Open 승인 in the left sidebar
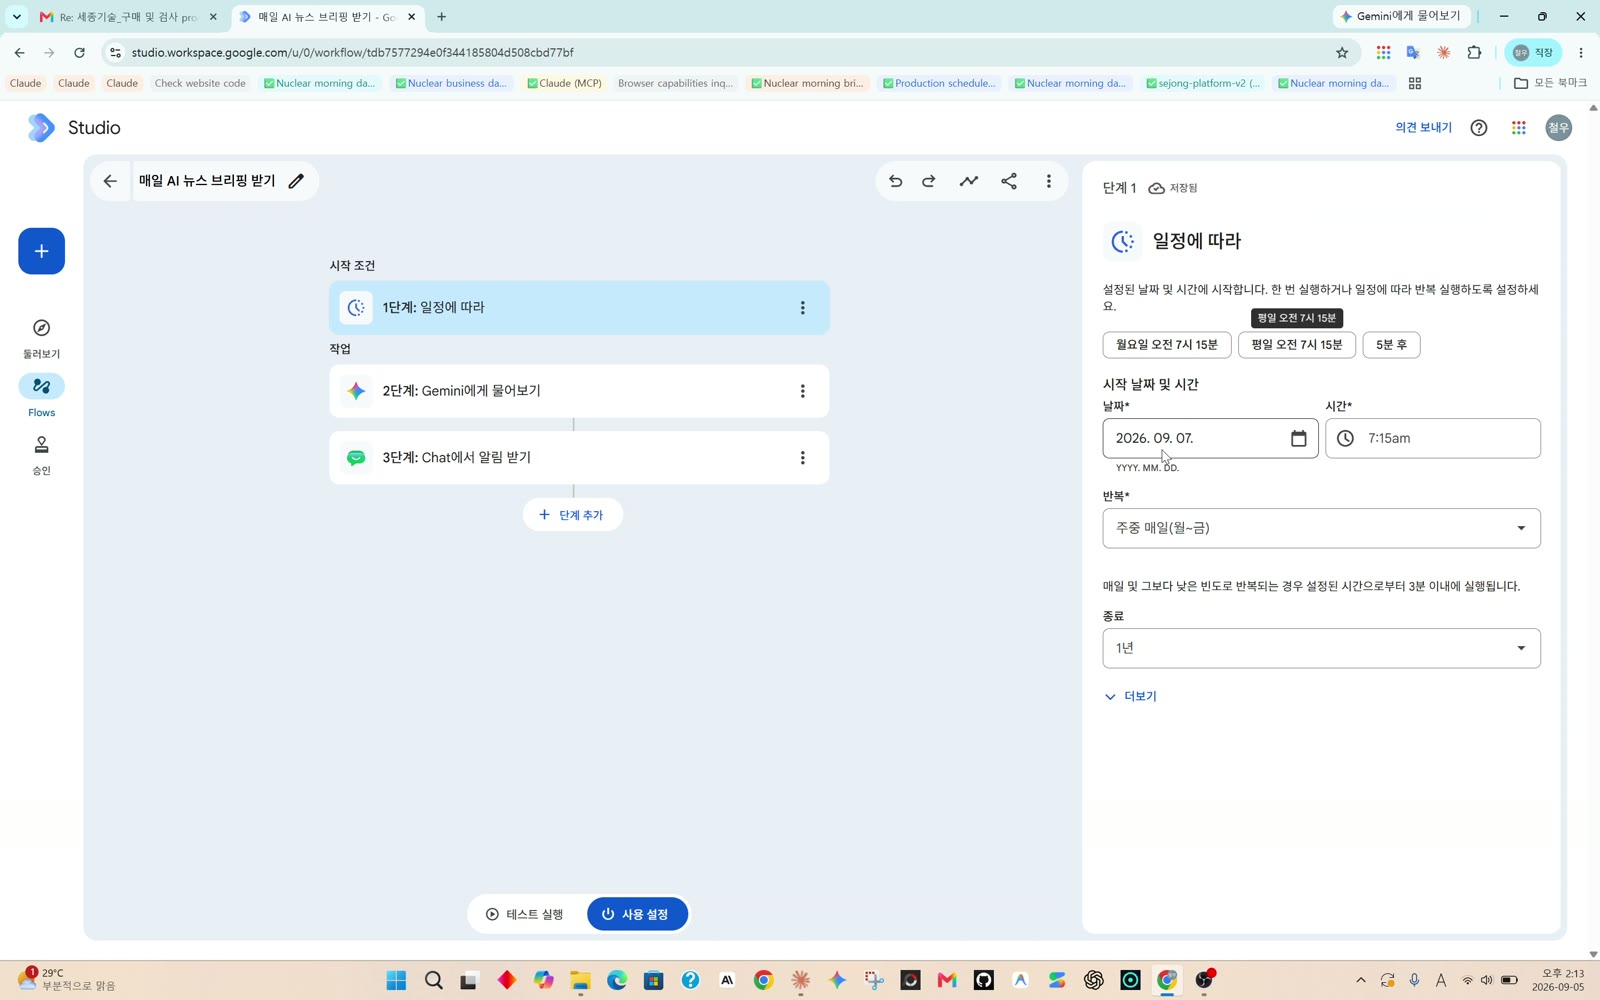This screenshot has height=1000, width=1600. pyautogui.click(x=41, y=455)
